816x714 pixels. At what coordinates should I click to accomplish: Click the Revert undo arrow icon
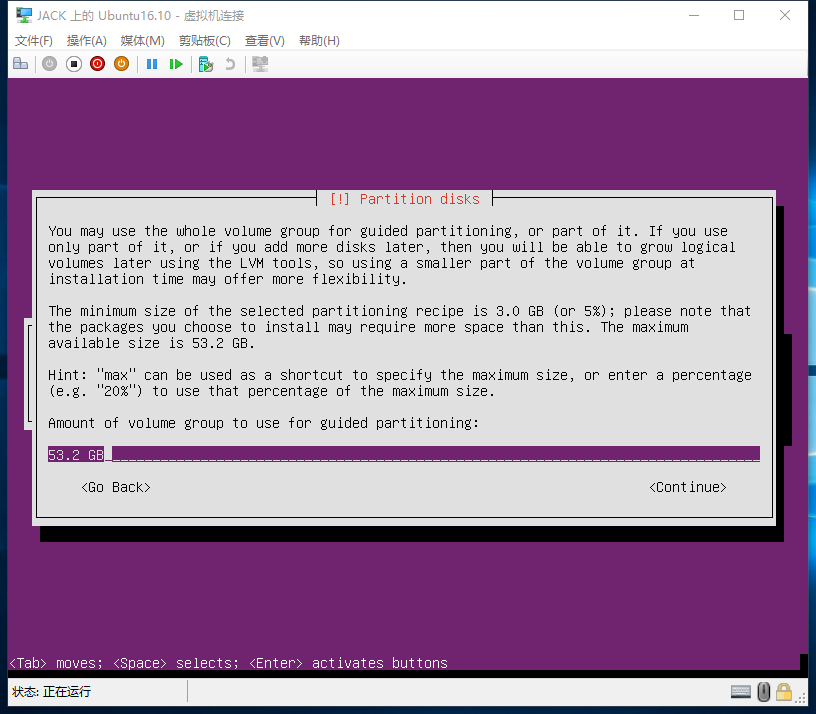tap(230, 64)
